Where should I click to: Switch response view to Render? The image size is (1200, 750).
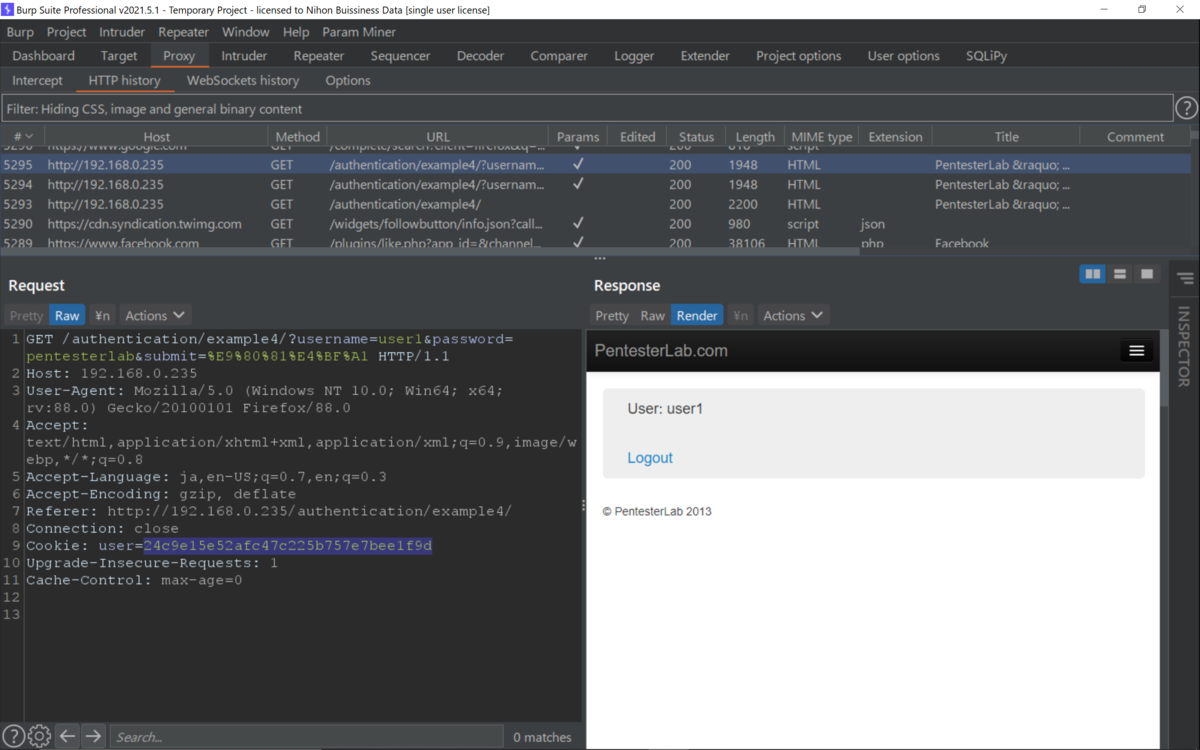point(697,315)
